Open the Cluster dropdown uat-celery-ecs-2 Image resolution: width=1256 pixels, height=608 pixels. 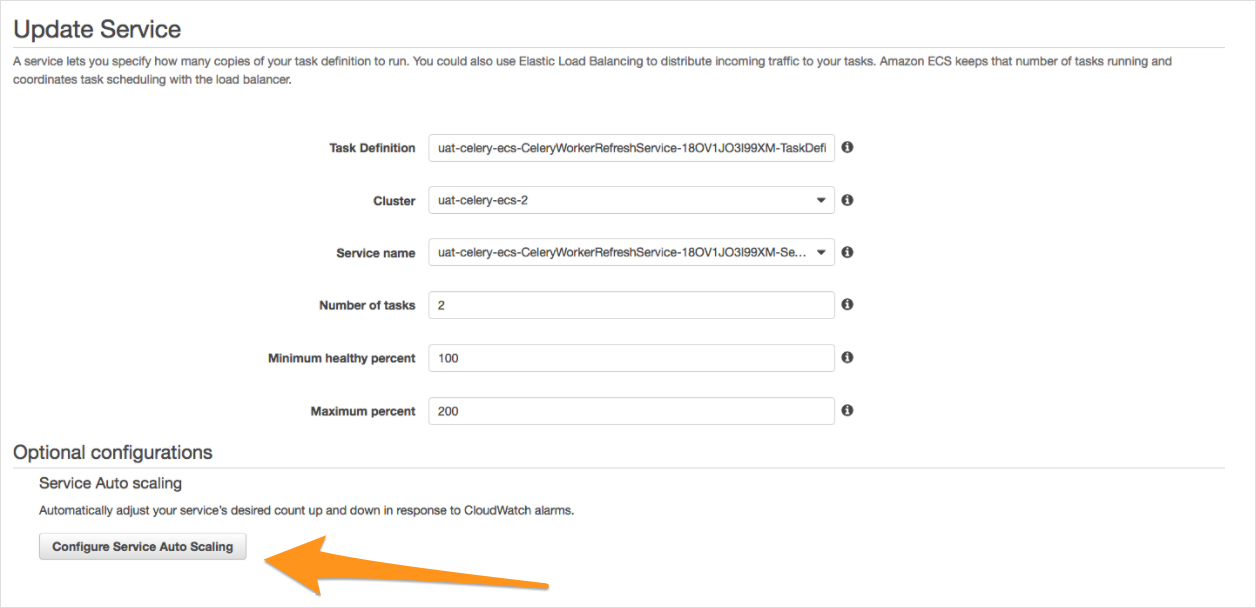click(x=631, y=200)
